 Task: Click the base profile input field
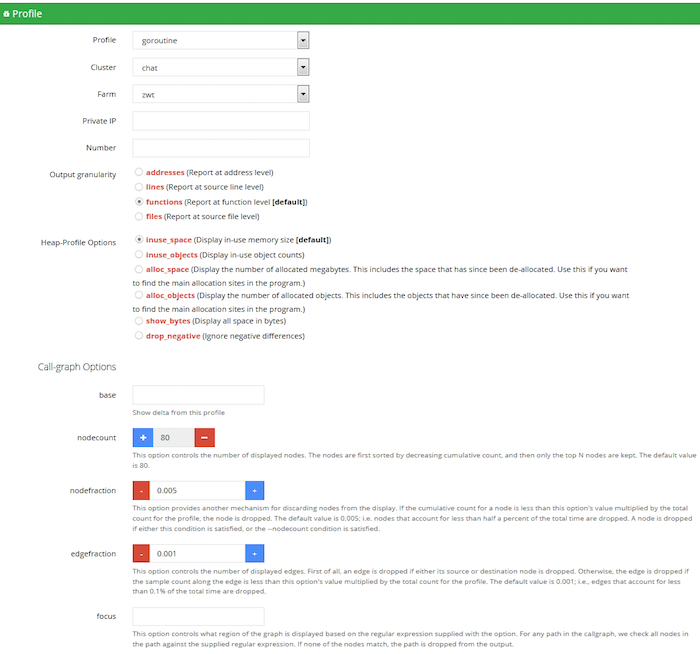pos(198,395)
